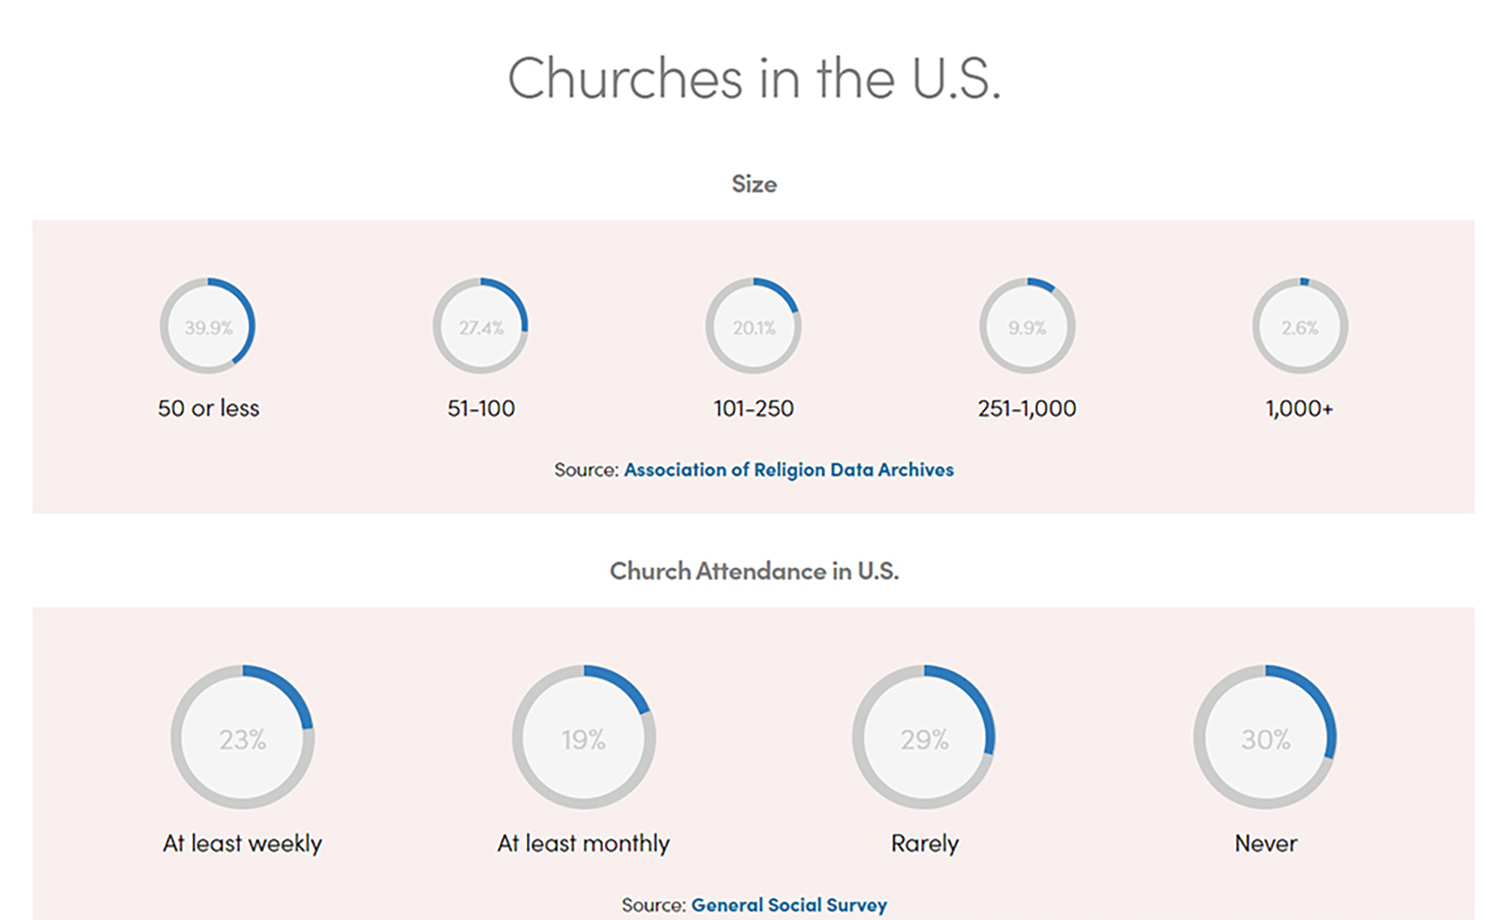
Task: Select the 20.1% circular chart
Action: 754,326
